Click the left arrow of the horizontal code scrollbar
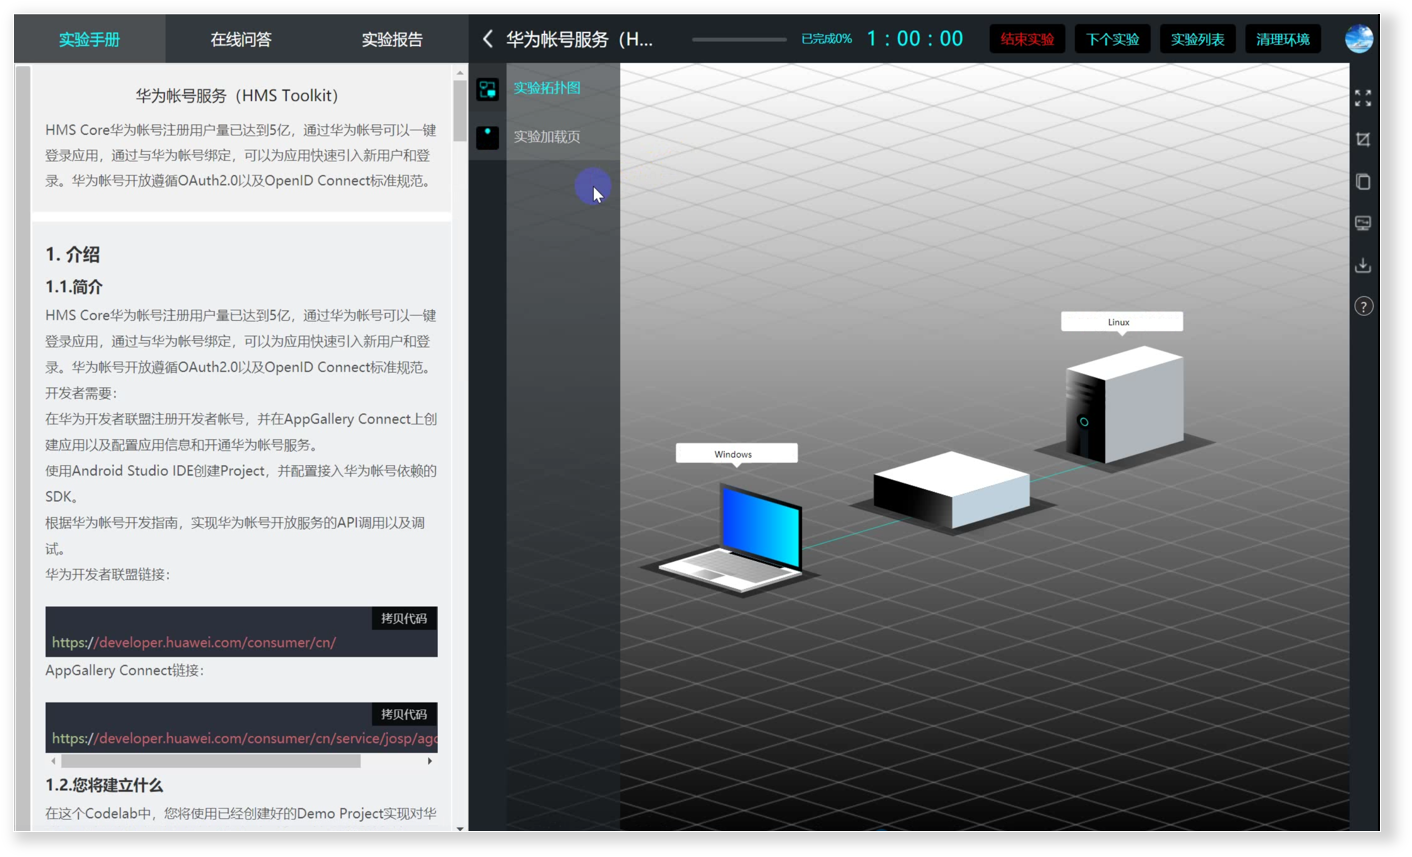Viewport: 1412px width, 857px height. [x=53, y=761]
